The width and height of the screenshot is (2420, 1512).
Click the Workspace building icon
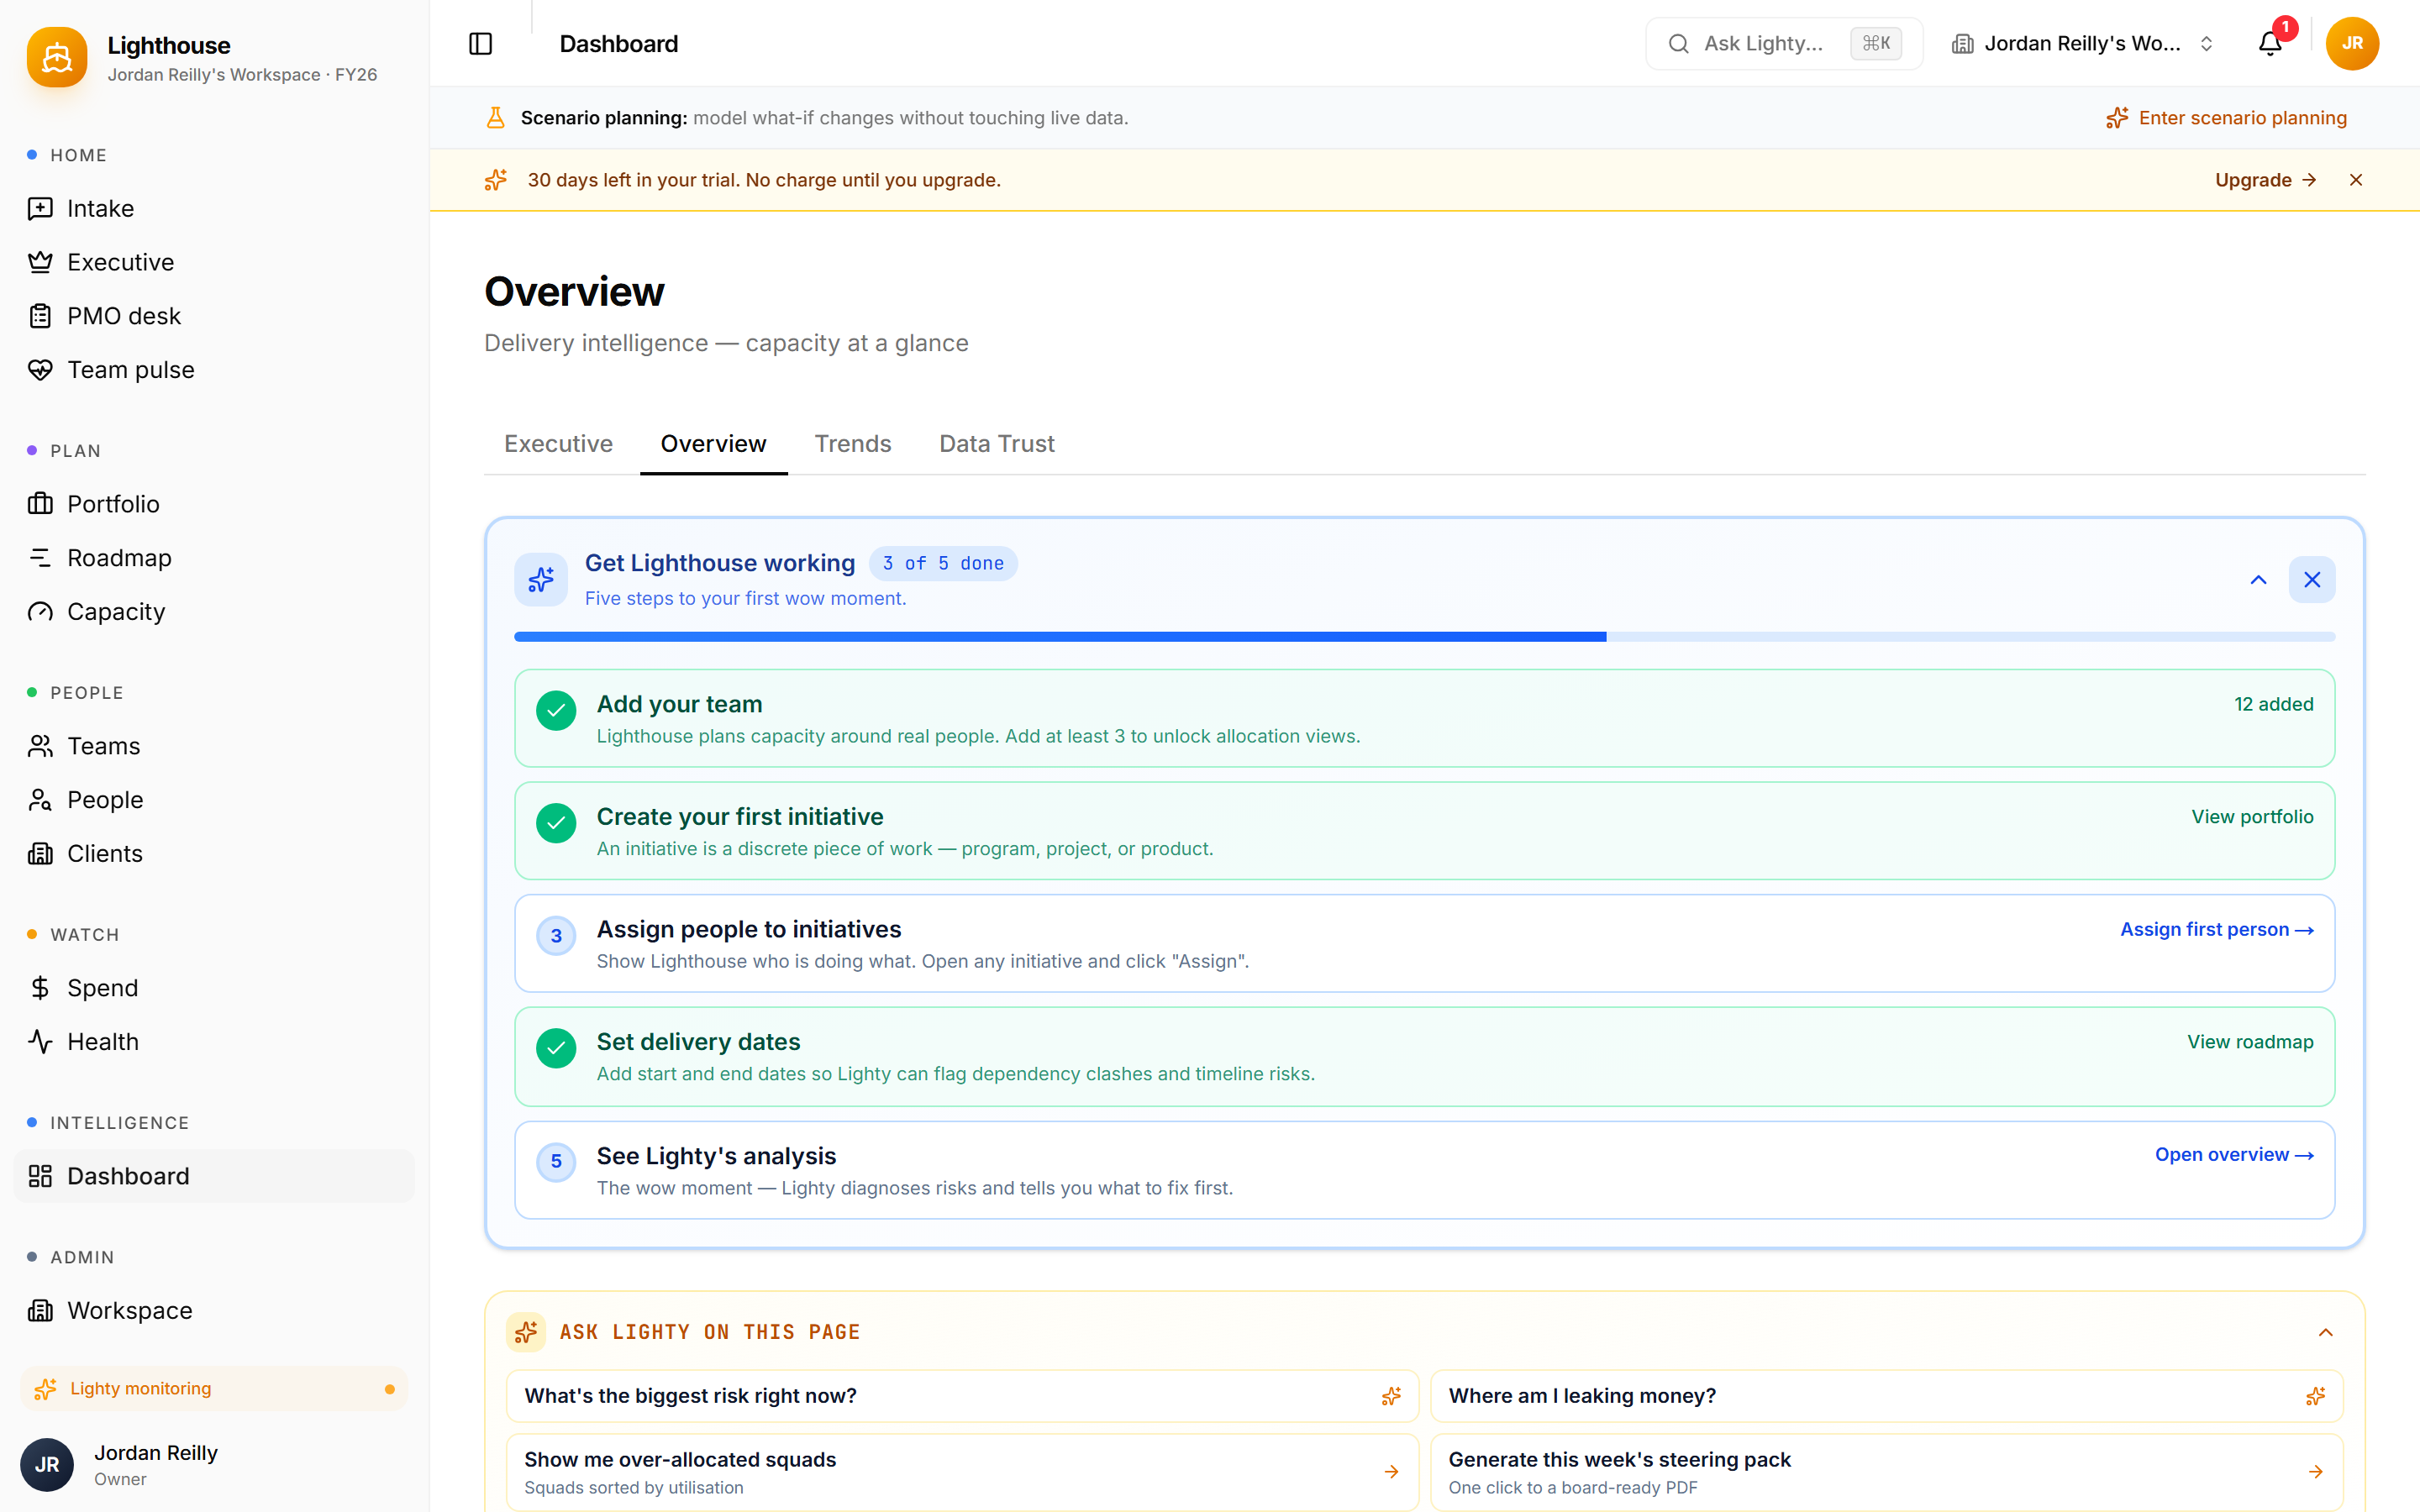point(40,1310)
